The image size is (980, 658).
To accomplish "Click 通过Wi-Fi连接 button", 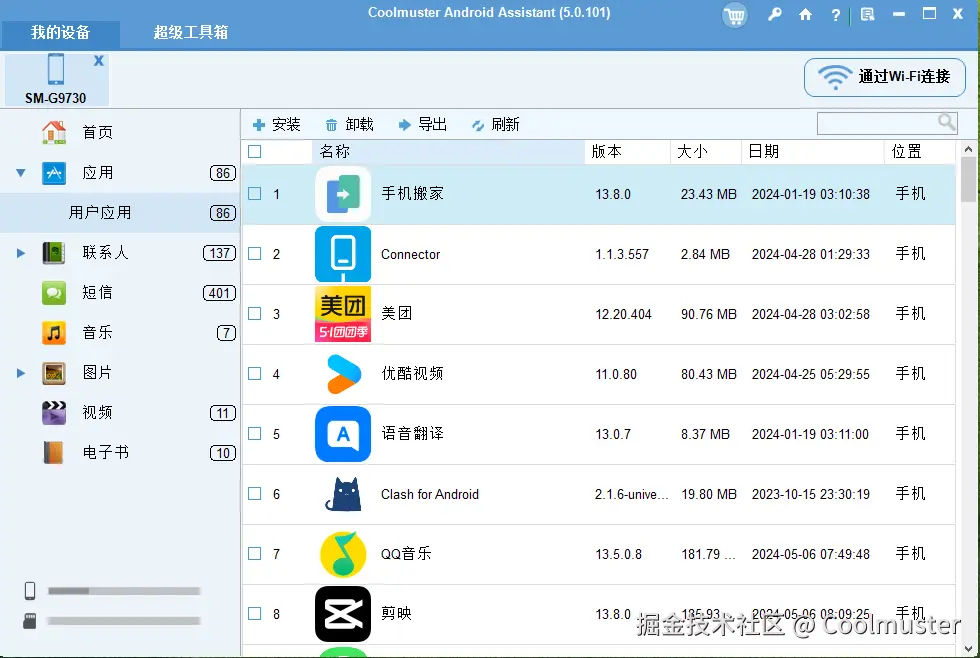I will (x=885, y=77).
